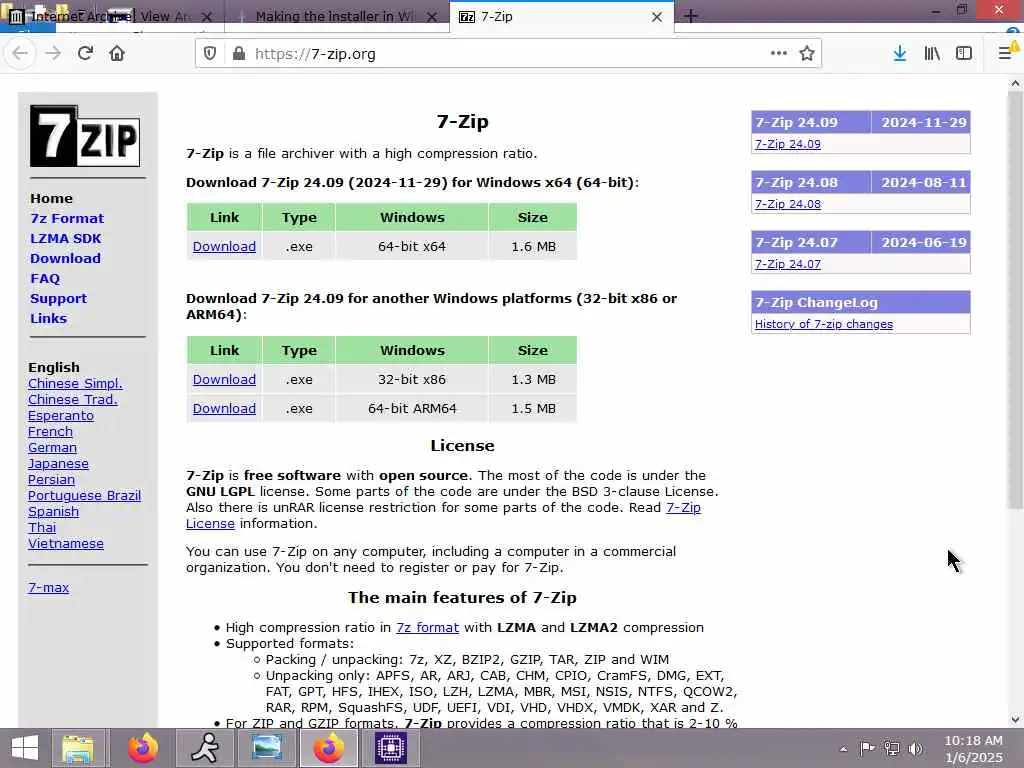The image size is (1024, 768).
Task: Reload the 7-zip.org page
Action: [85, 54]
